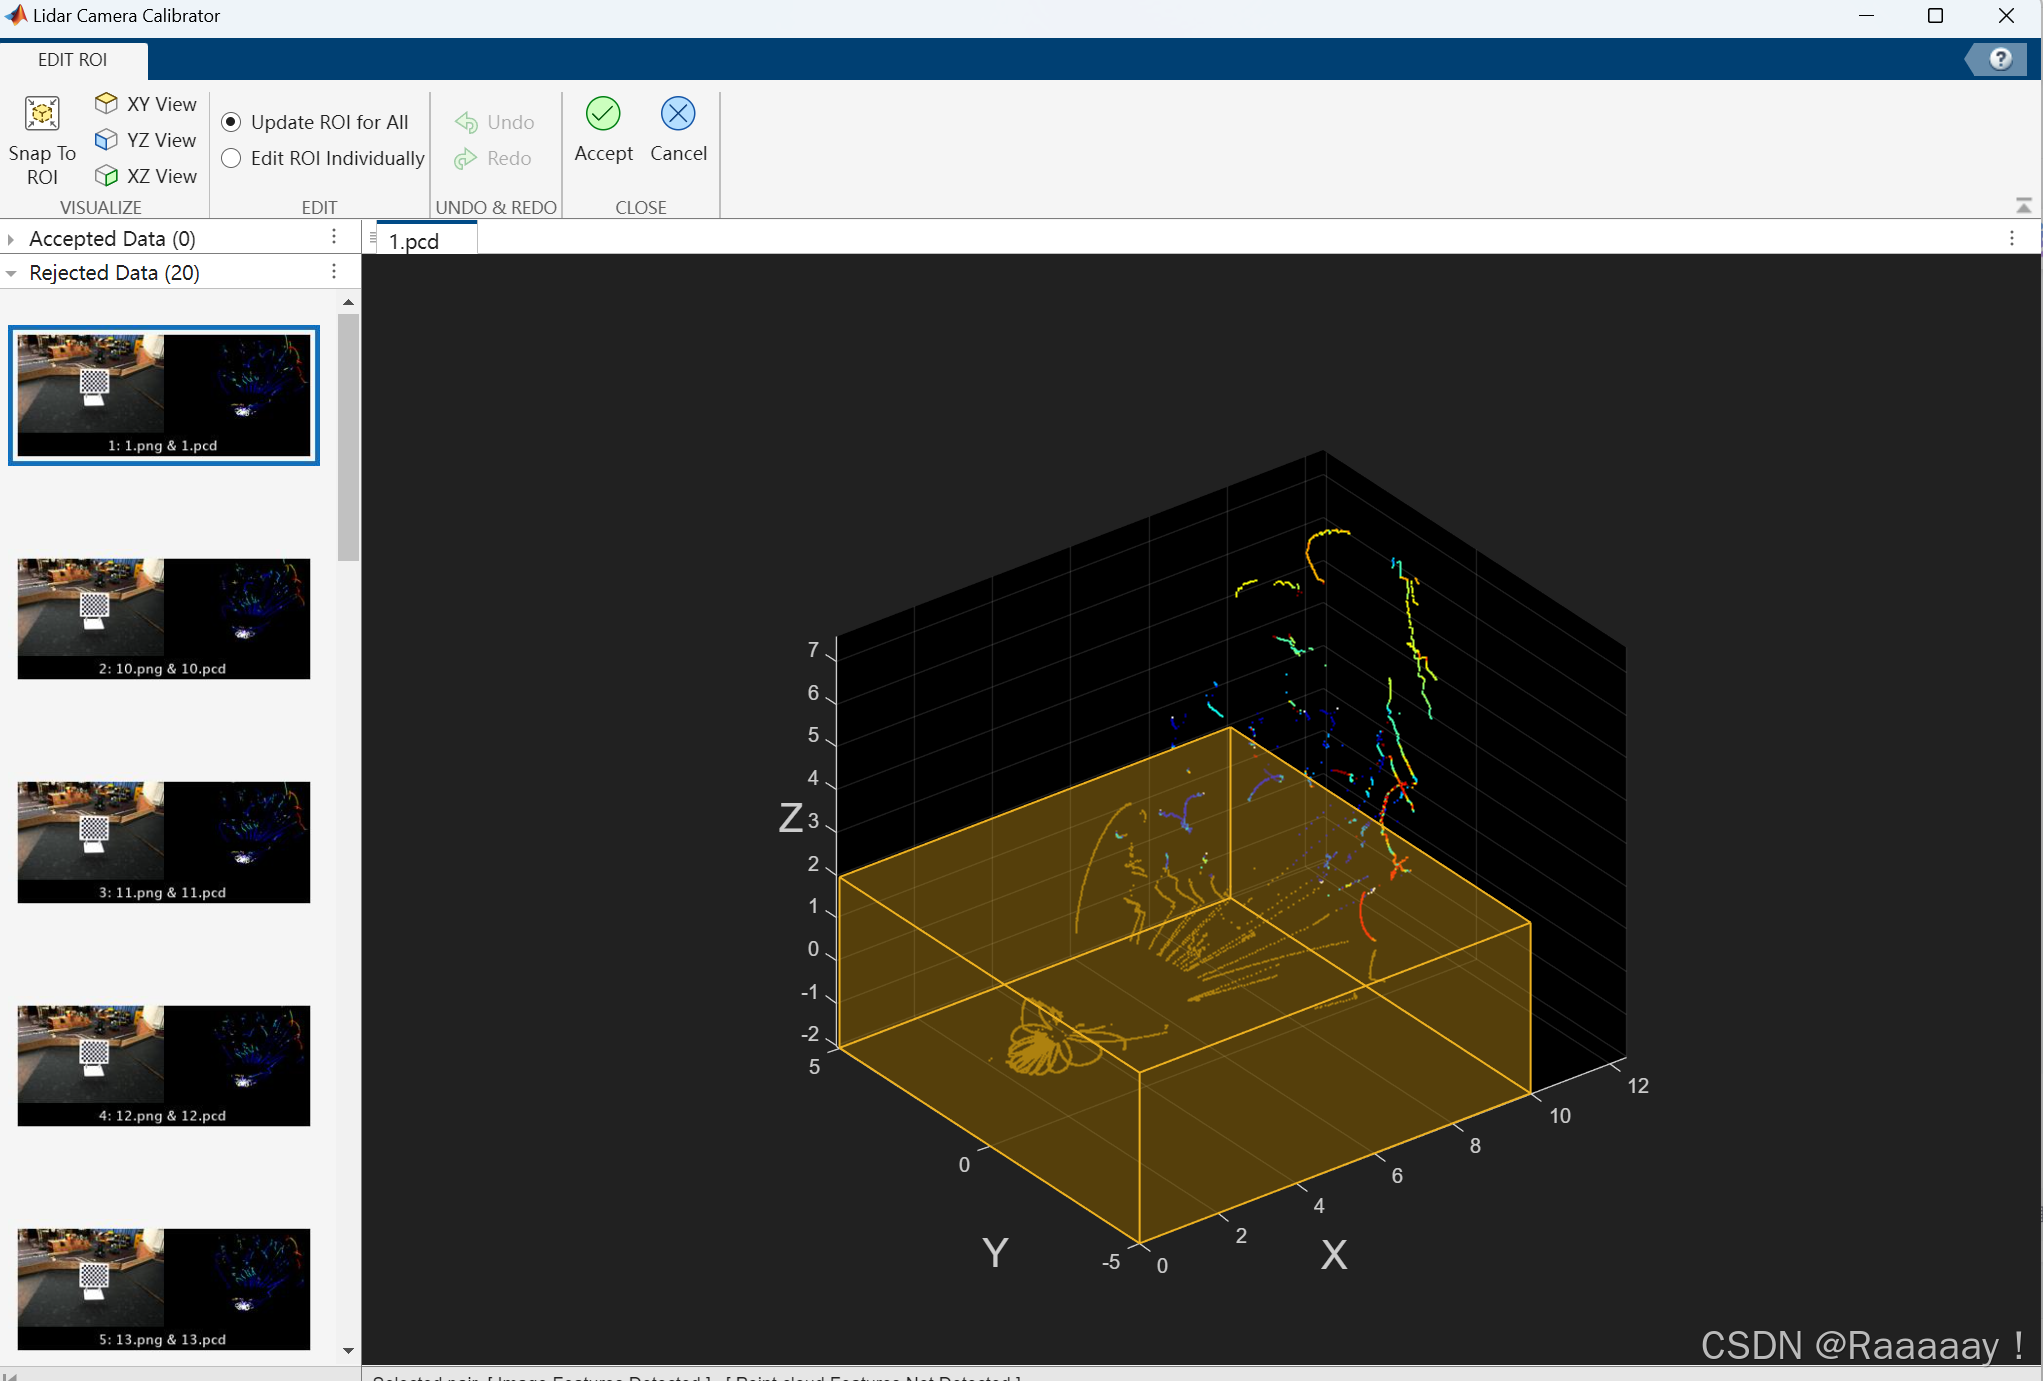
Task: Select Edit ROI Individually option
Action: click(231, 158)
